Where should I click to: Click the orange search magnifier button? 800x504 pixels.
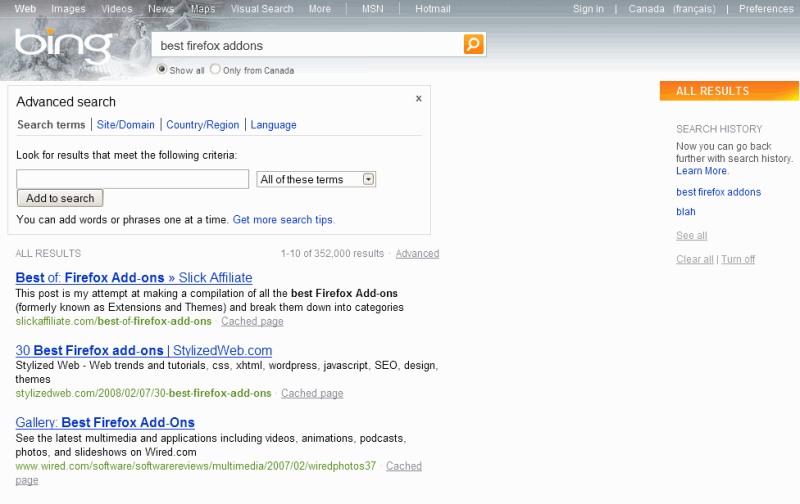point(473,44)
